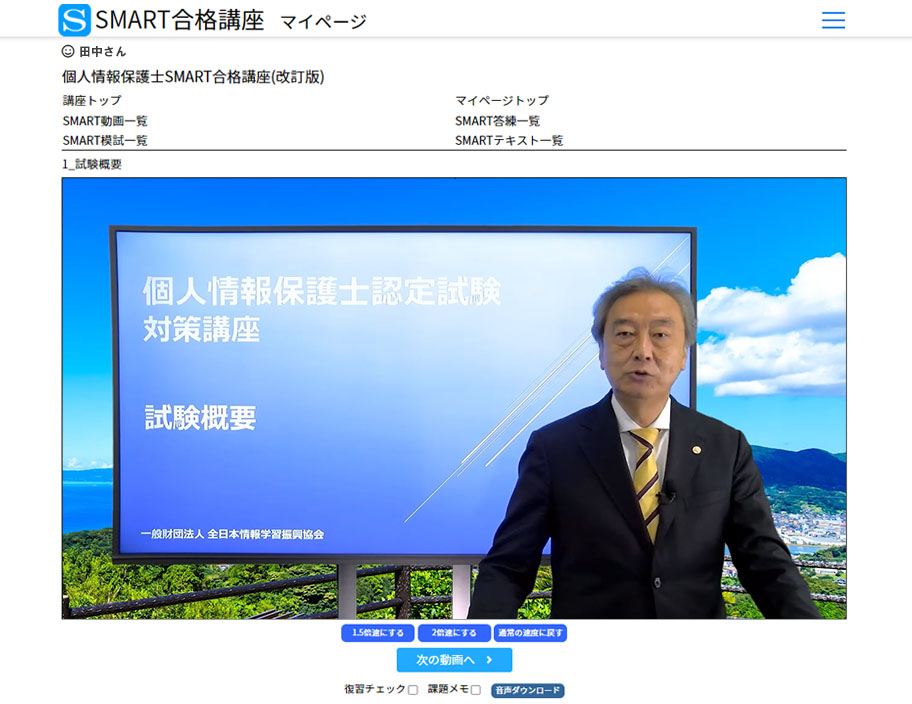Set playback to 2倍速

[454, 633]
